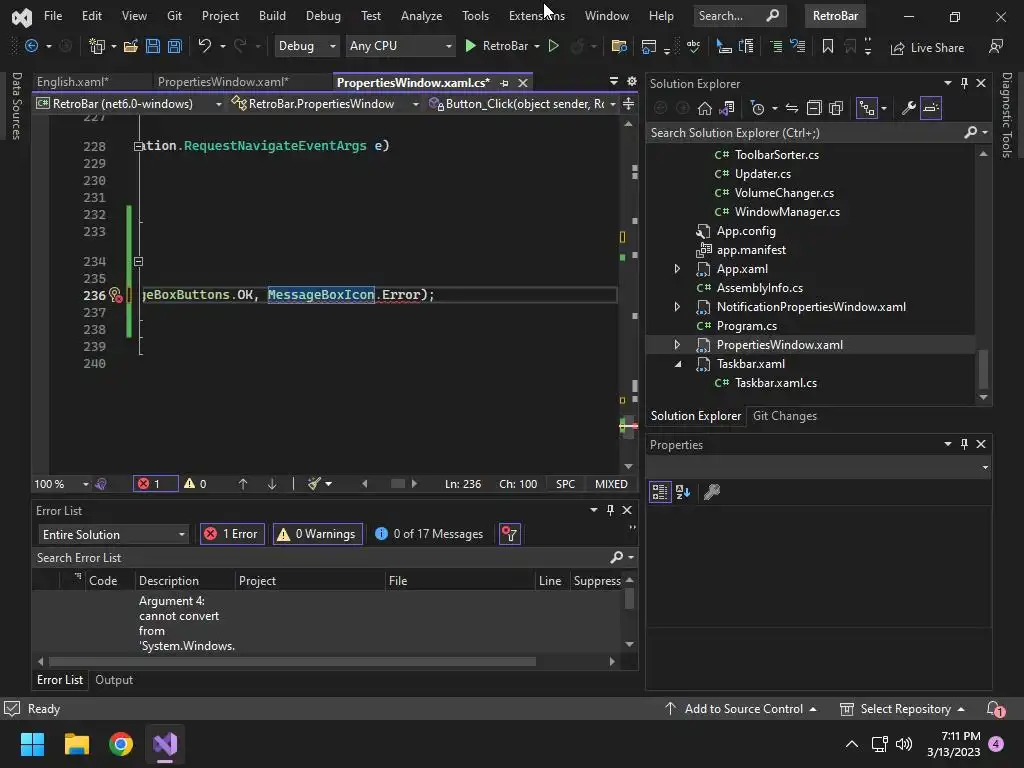Click Sync with Active Document arrows icon
Viewport: 1024px width, 768px height.
(x=792, y=108)
